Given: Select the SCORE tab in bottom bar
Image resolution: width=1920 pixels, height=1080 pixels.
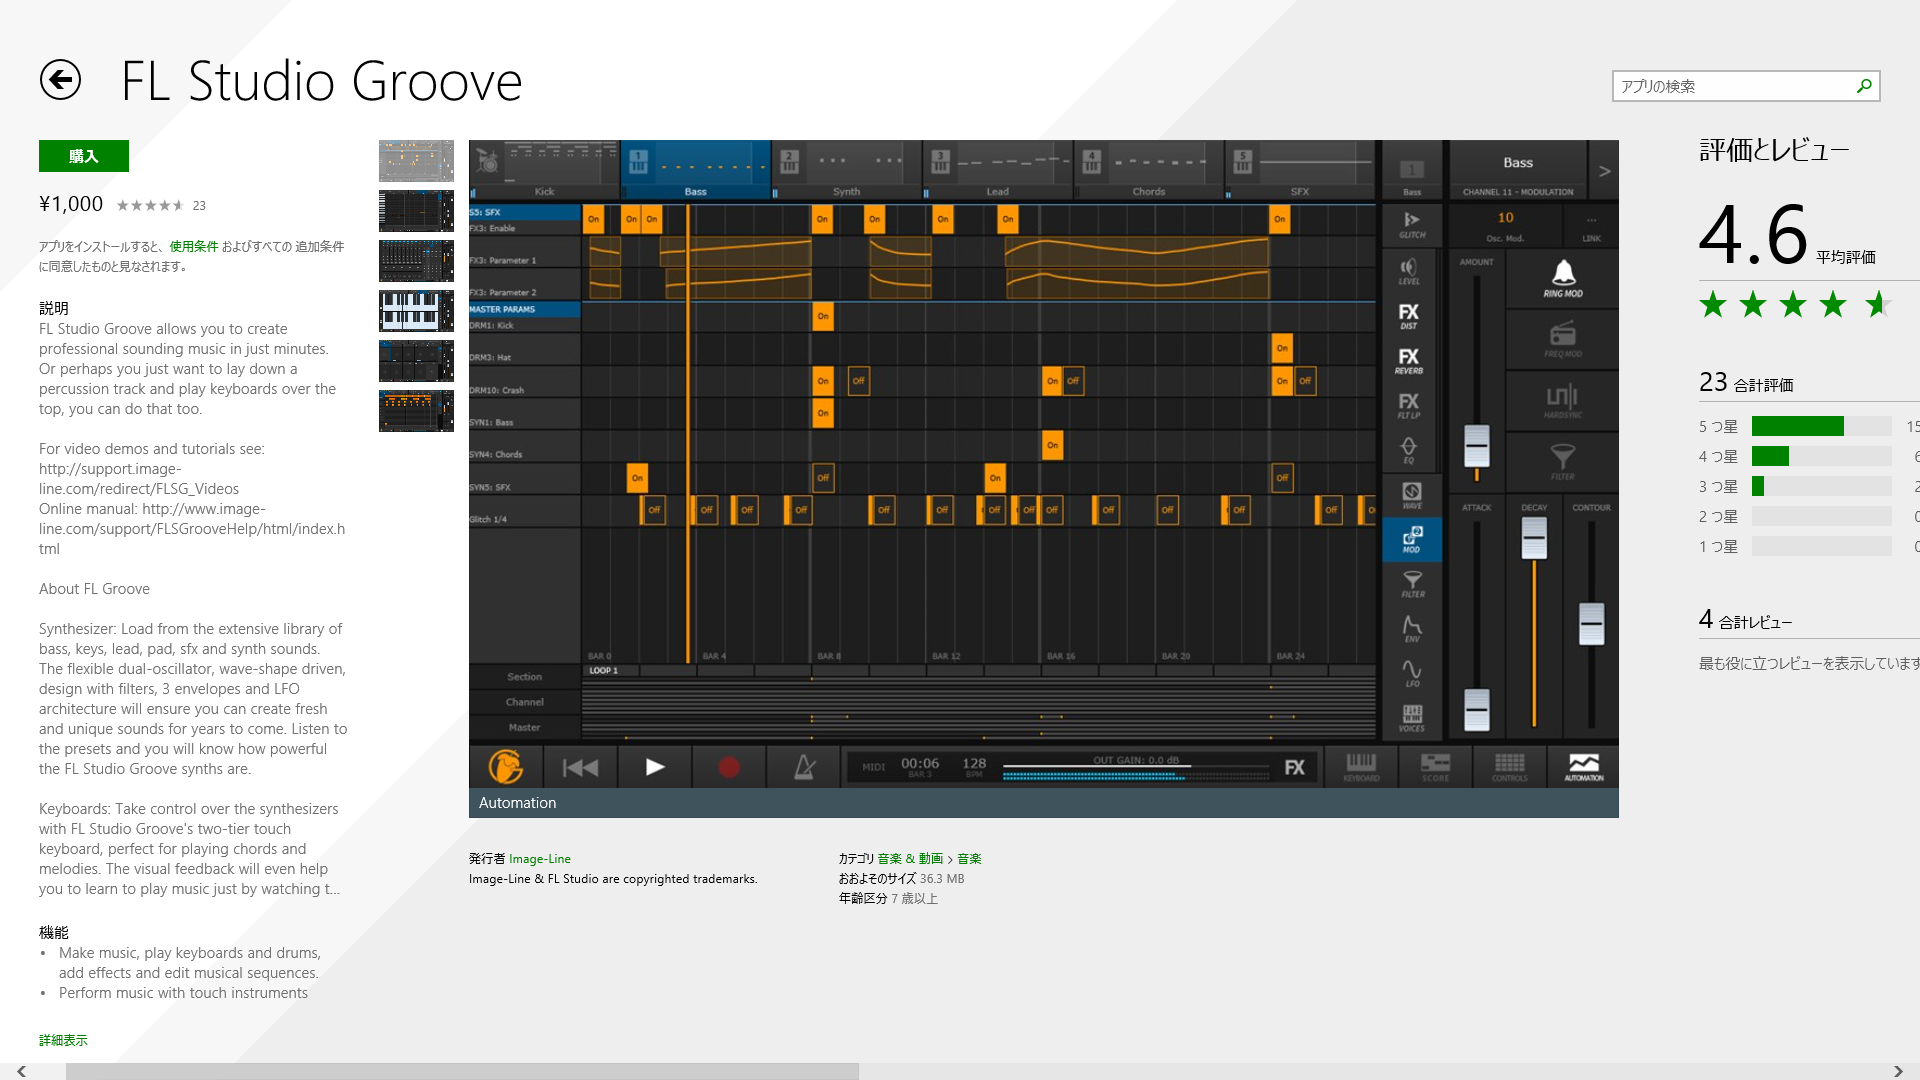Looking at the screenshot, I should pyautogui.click(x=1435, y=767).
